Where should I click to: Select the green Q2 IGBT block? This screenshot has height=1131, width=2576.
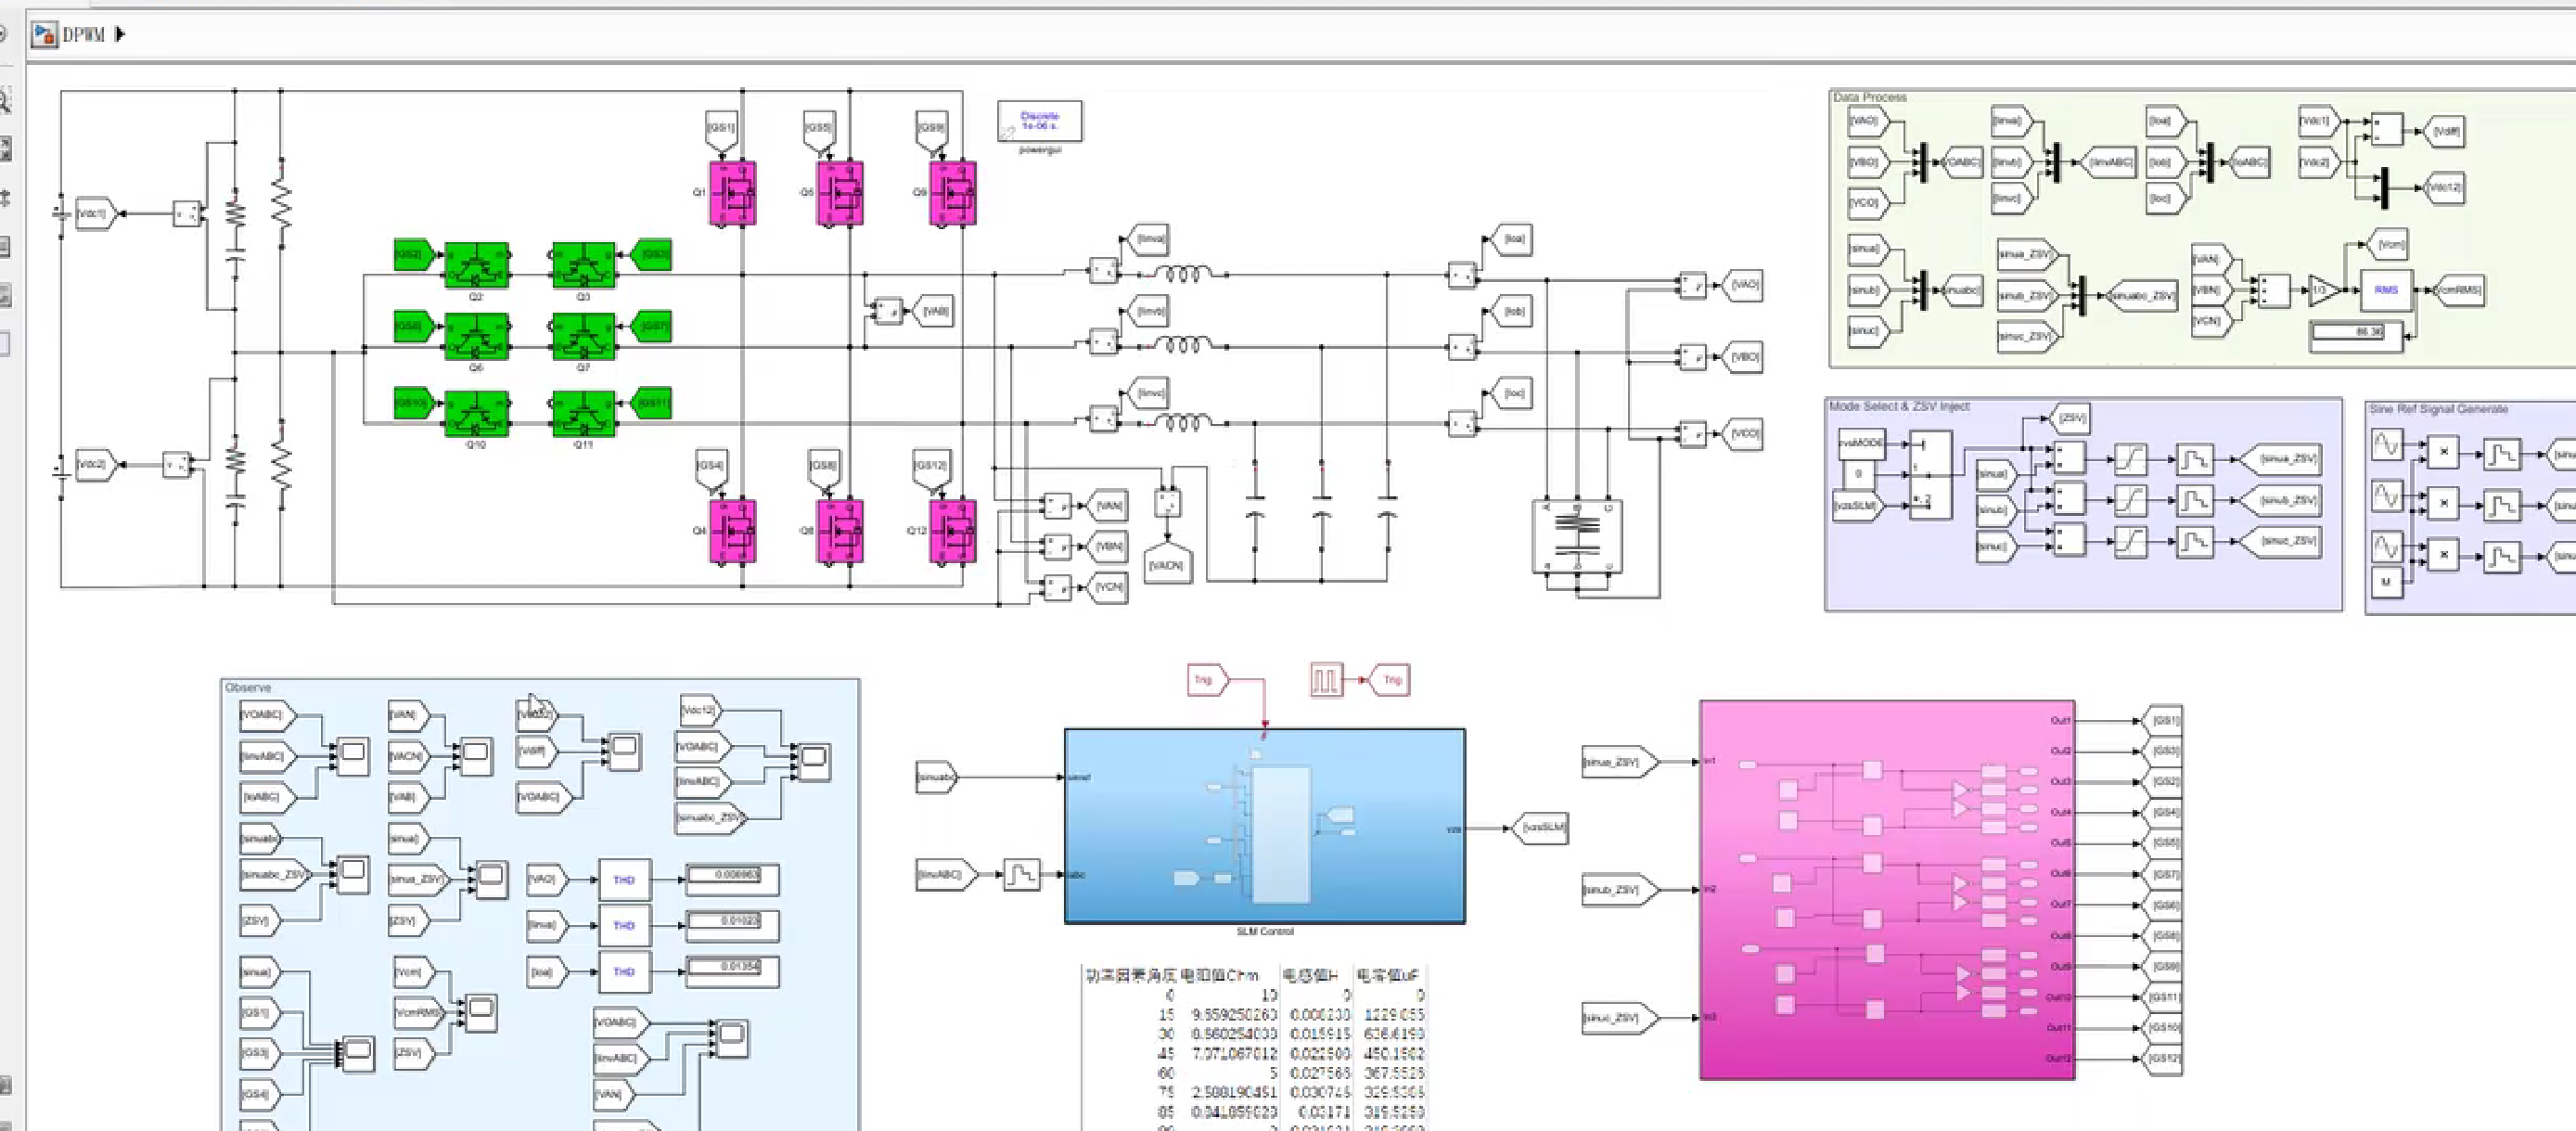pyautogui.click(x=476, y=265)
